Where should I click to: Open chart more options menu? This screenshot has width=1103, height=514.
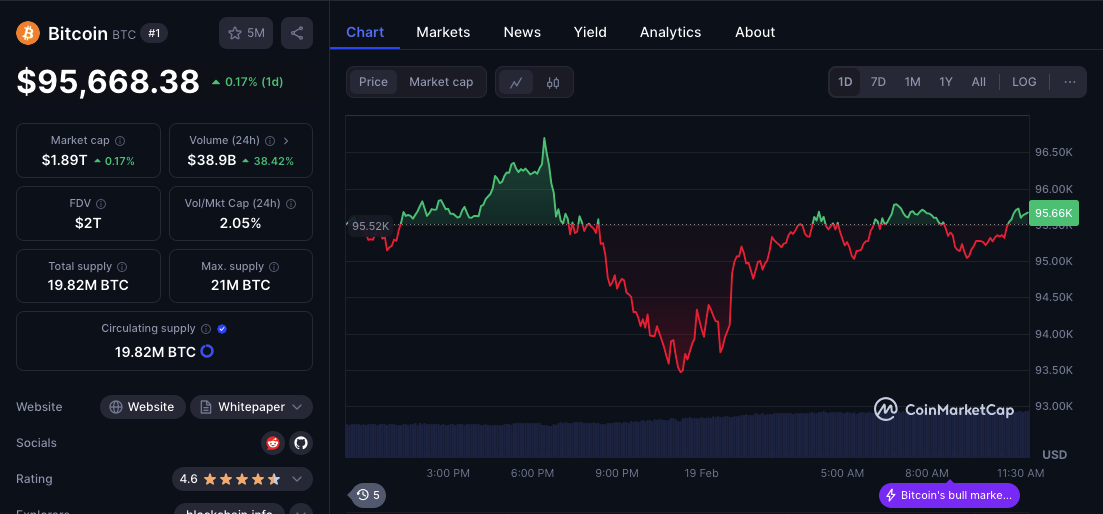(x=1070, y=82)
